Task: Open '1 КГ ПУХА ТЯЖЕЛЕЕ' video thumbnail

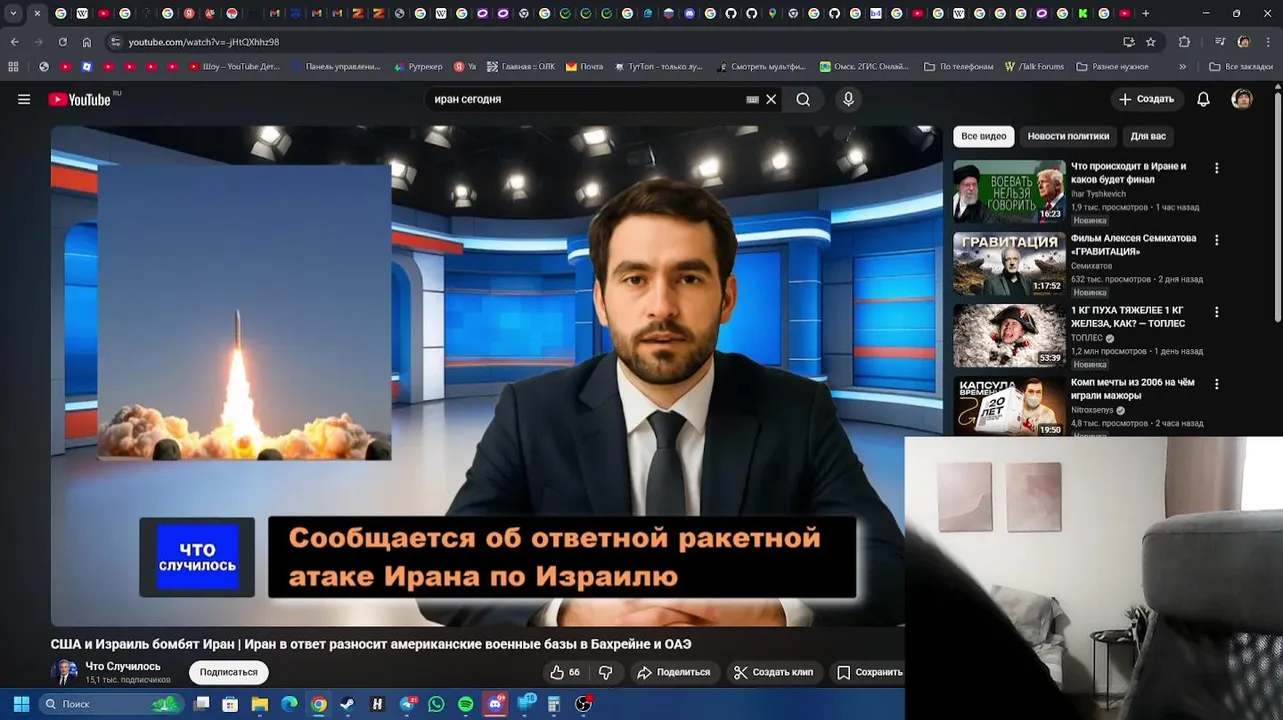Action: coord(1009,336)
